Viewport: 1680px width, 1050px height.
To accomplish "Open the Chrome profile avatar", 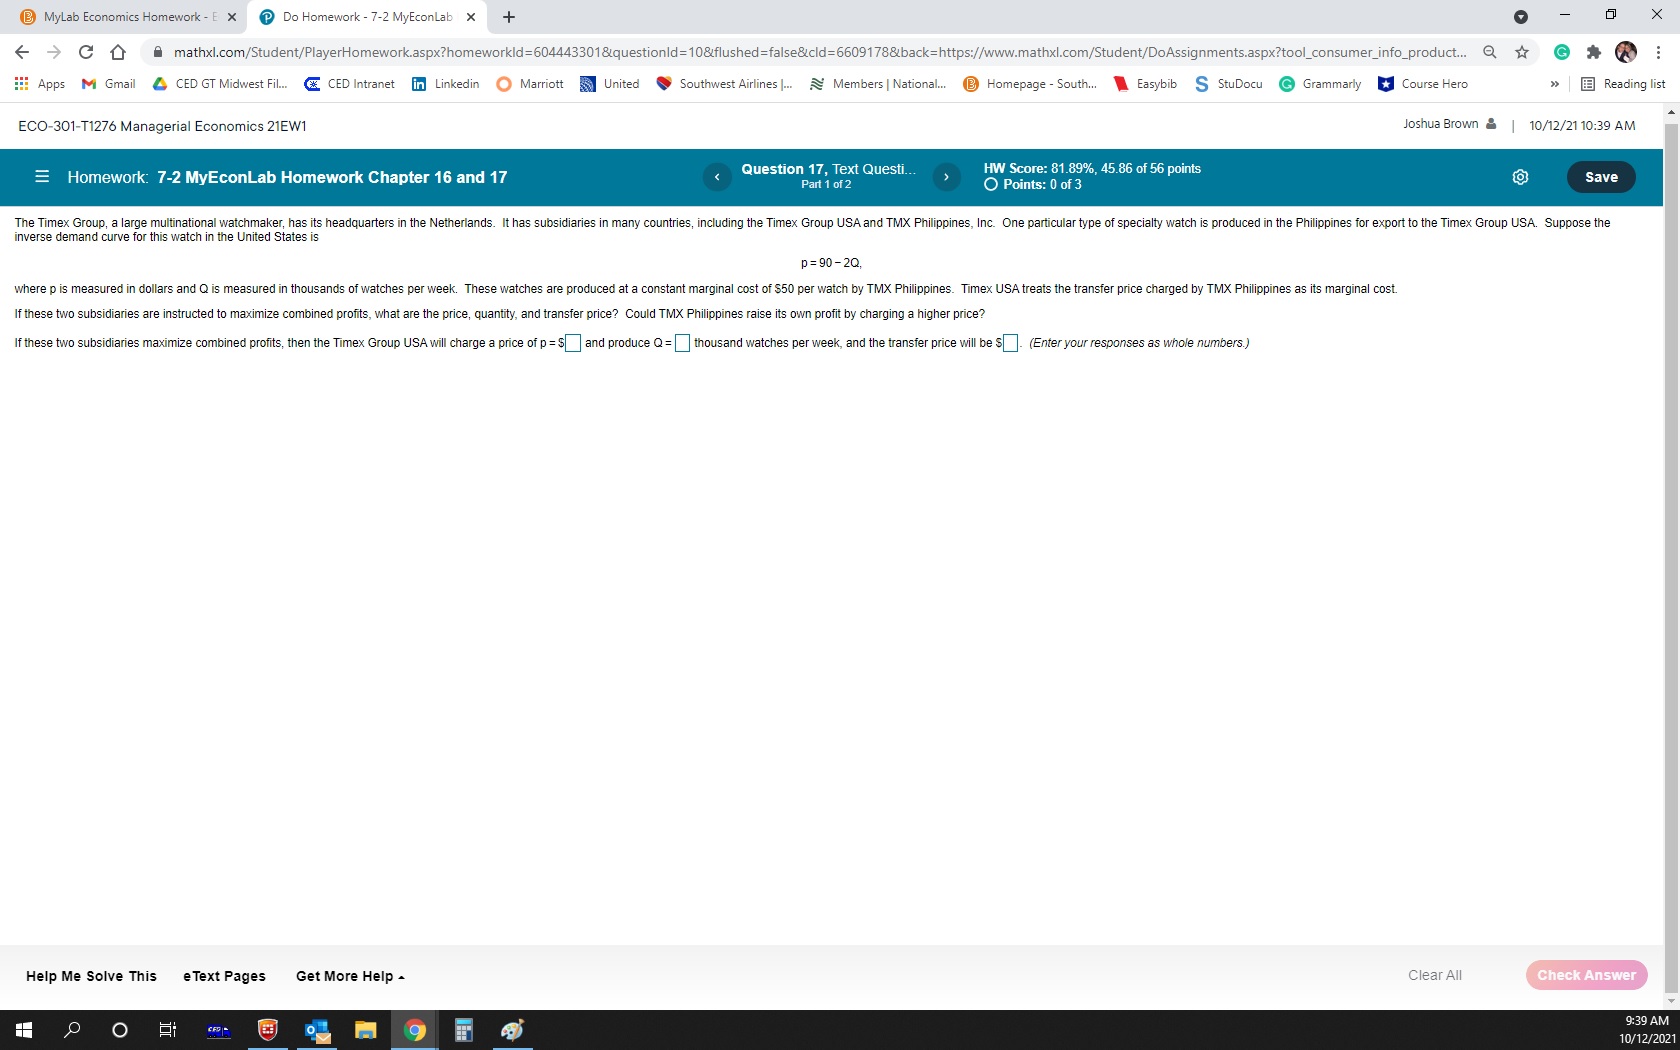I will coord(1626,52).
